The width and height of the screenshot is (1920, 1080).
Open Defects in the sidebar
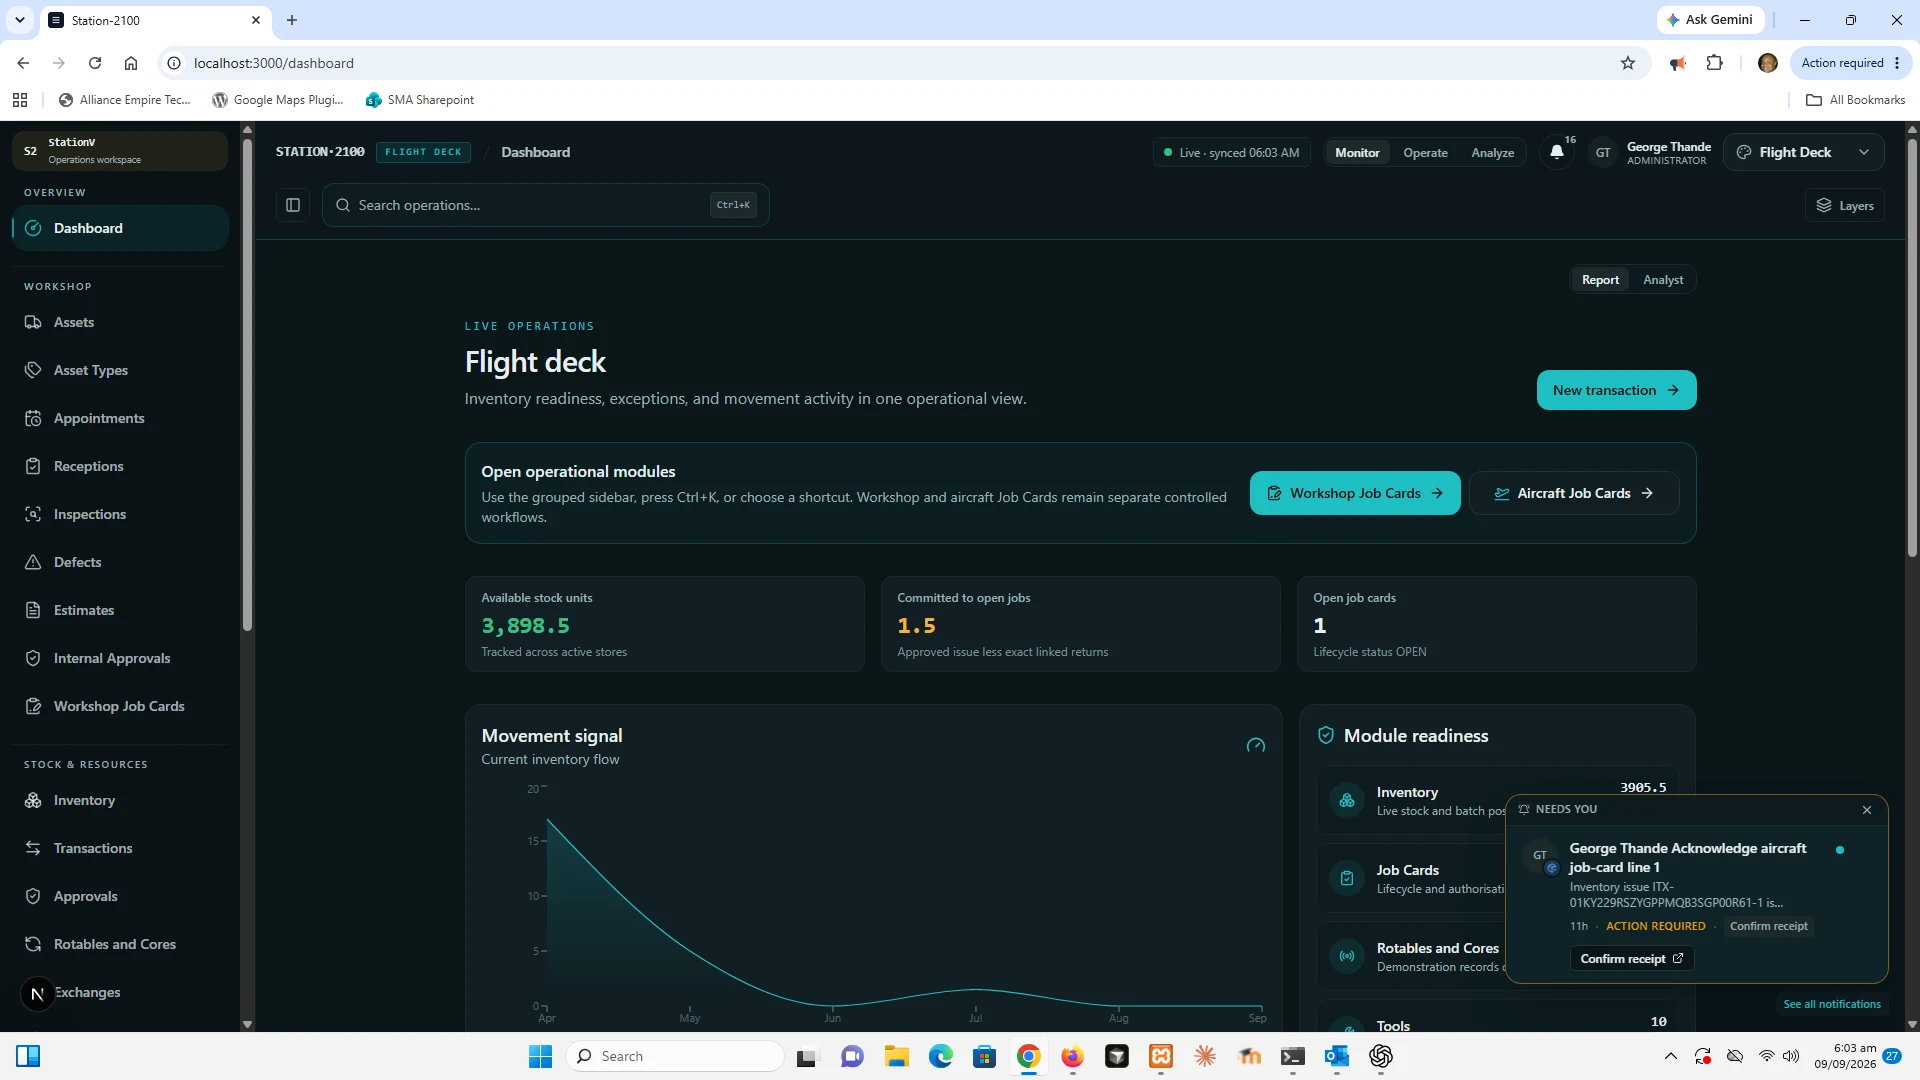120,562
